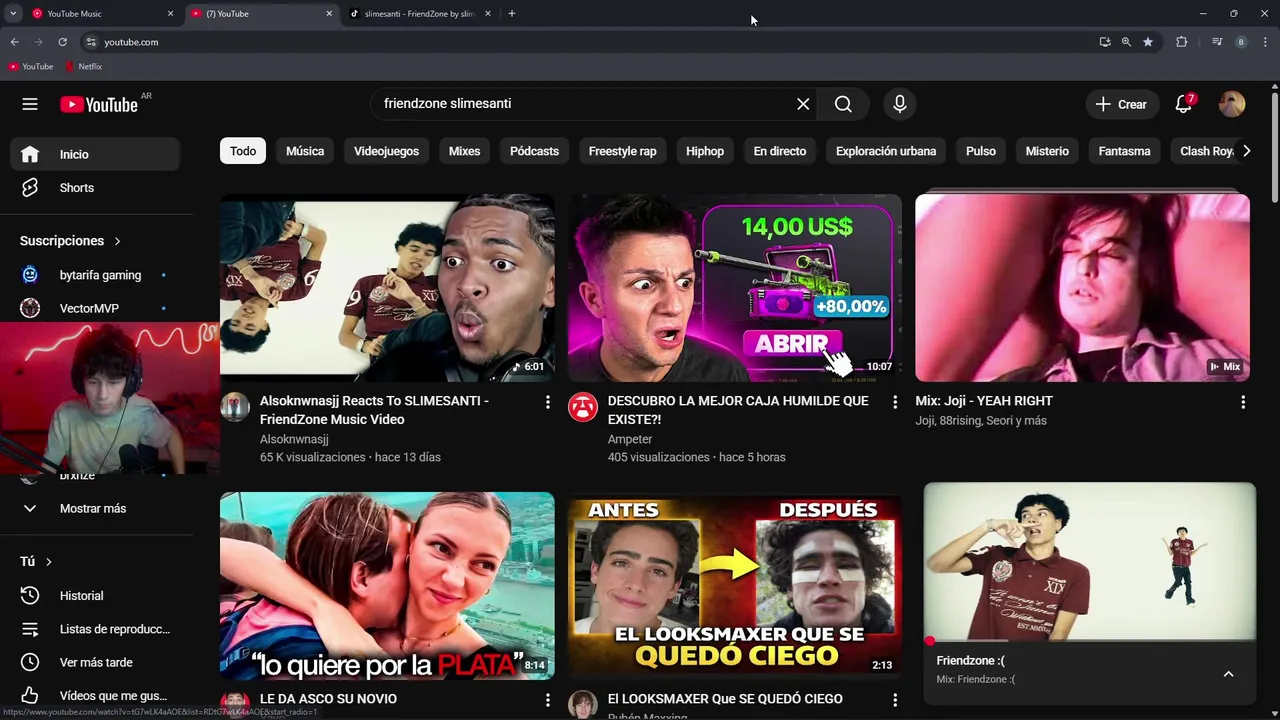Select the Videojuegos filter chip
Image resolution: width=1280 pixels, height=720 pixels.
pyautogui.click(x=386, y=151)
